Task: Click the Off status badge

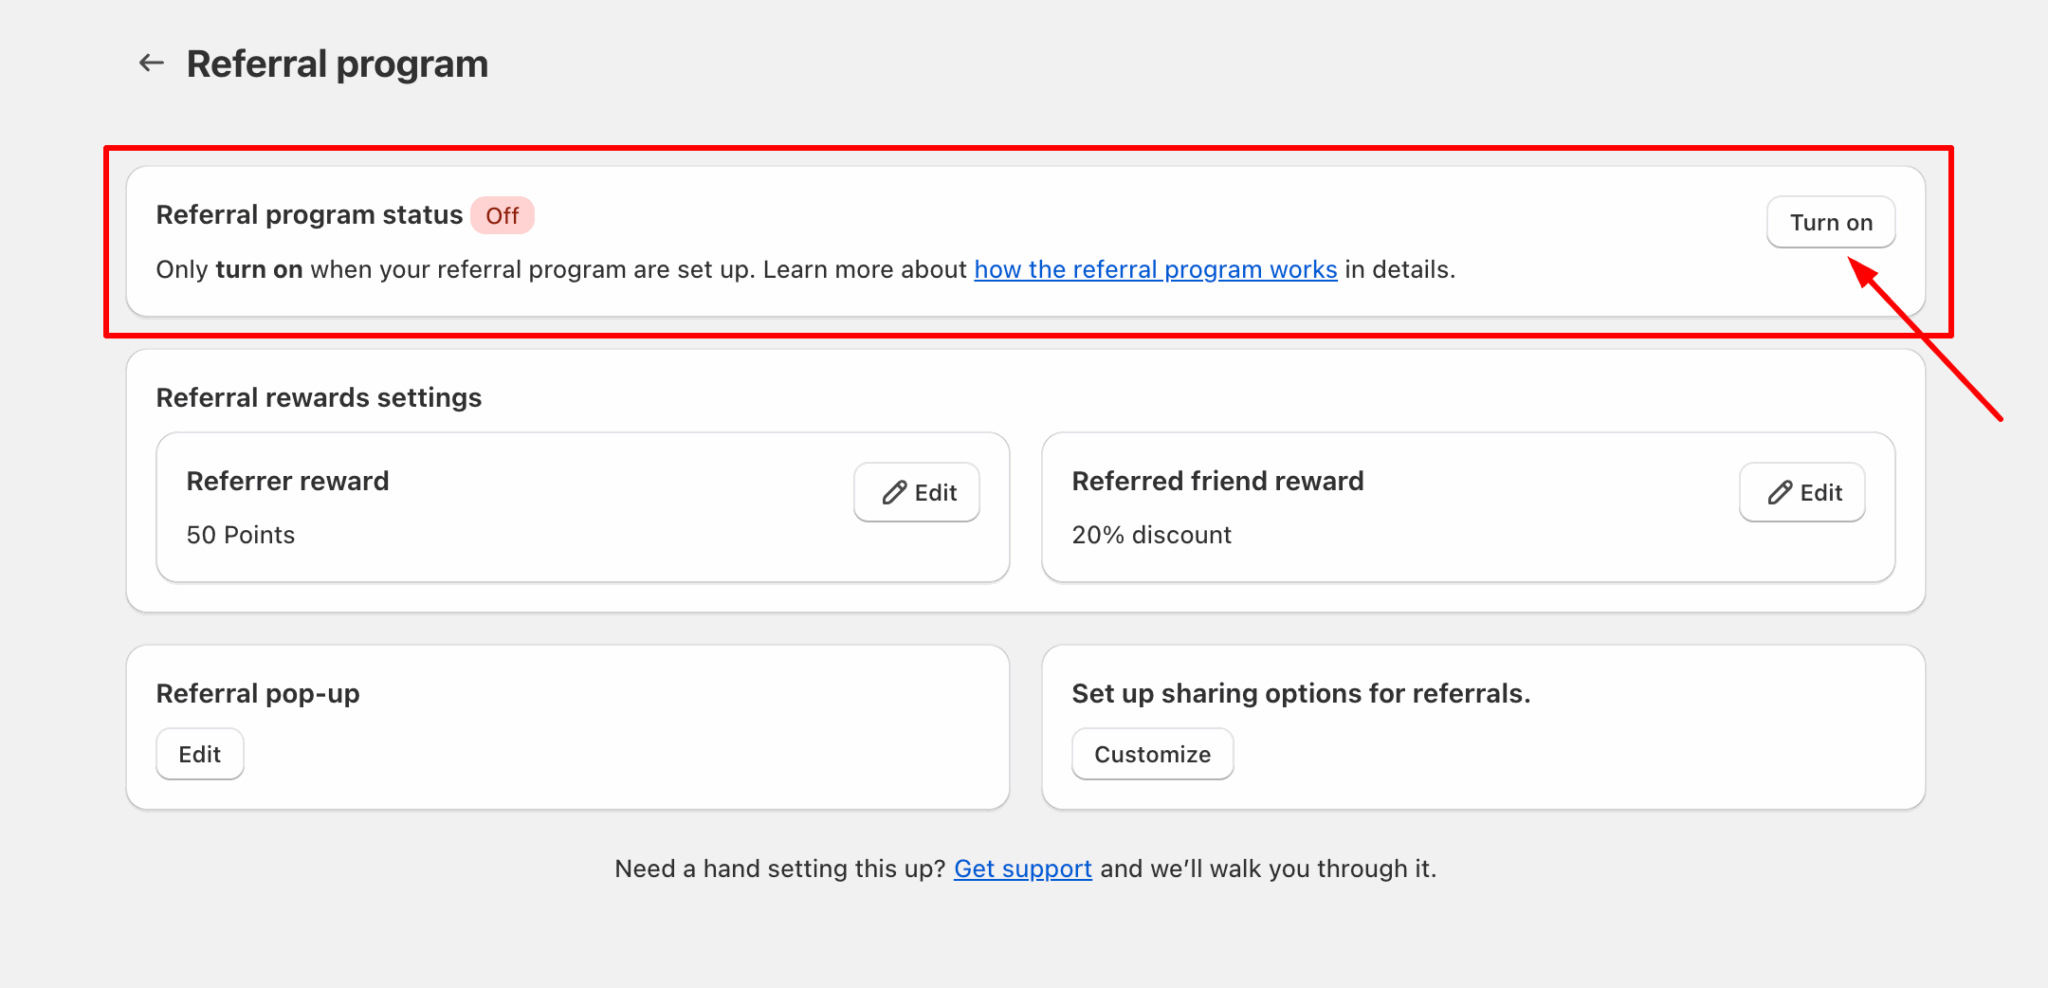Action: point(502,216)
